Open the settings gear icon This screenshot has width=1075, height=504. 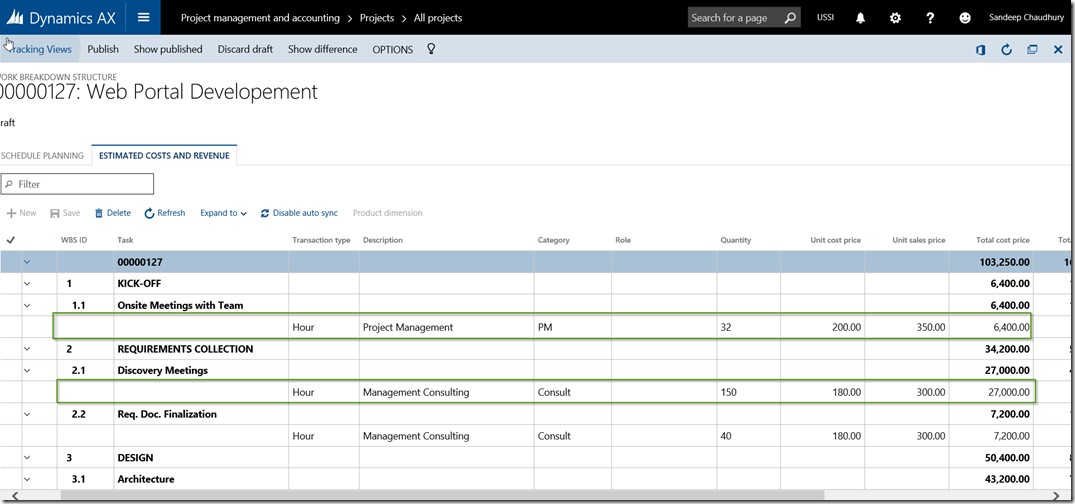tap(895, 18)
